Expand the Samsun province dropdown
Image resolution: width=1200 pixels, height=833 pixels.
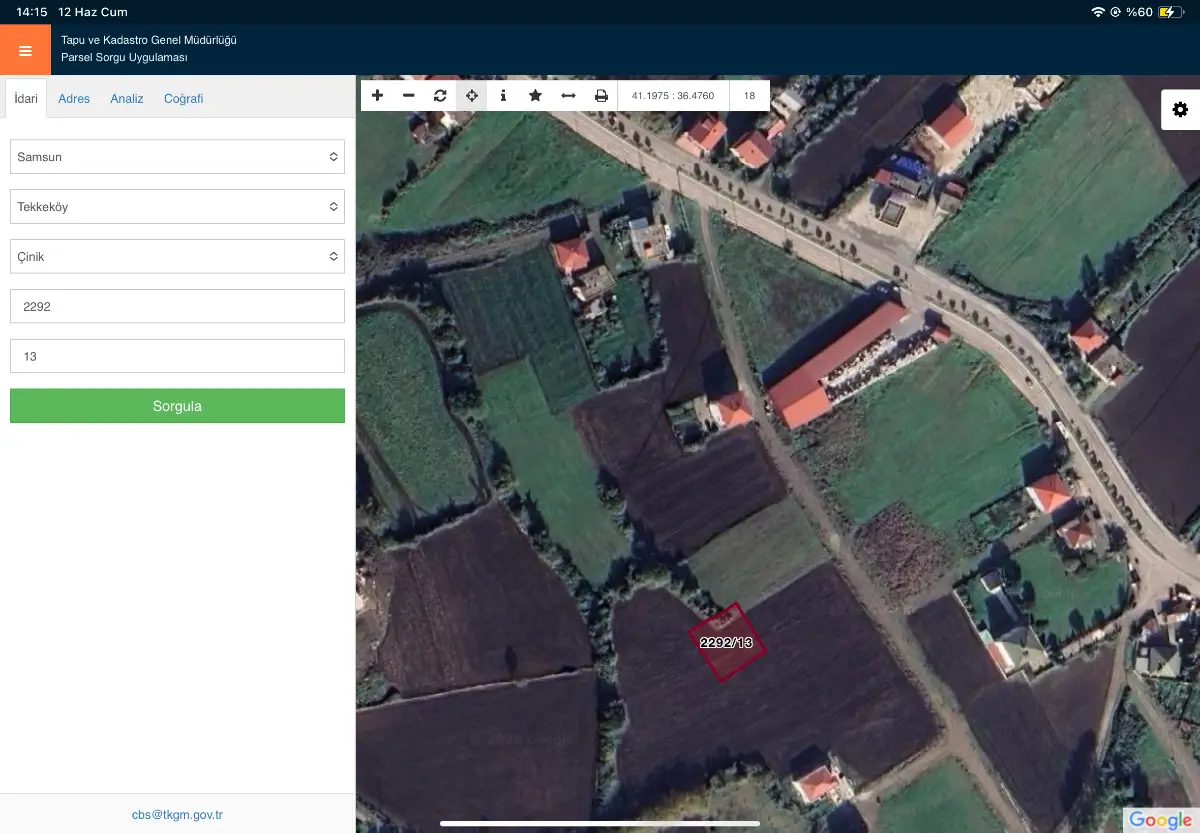point(177,157)
